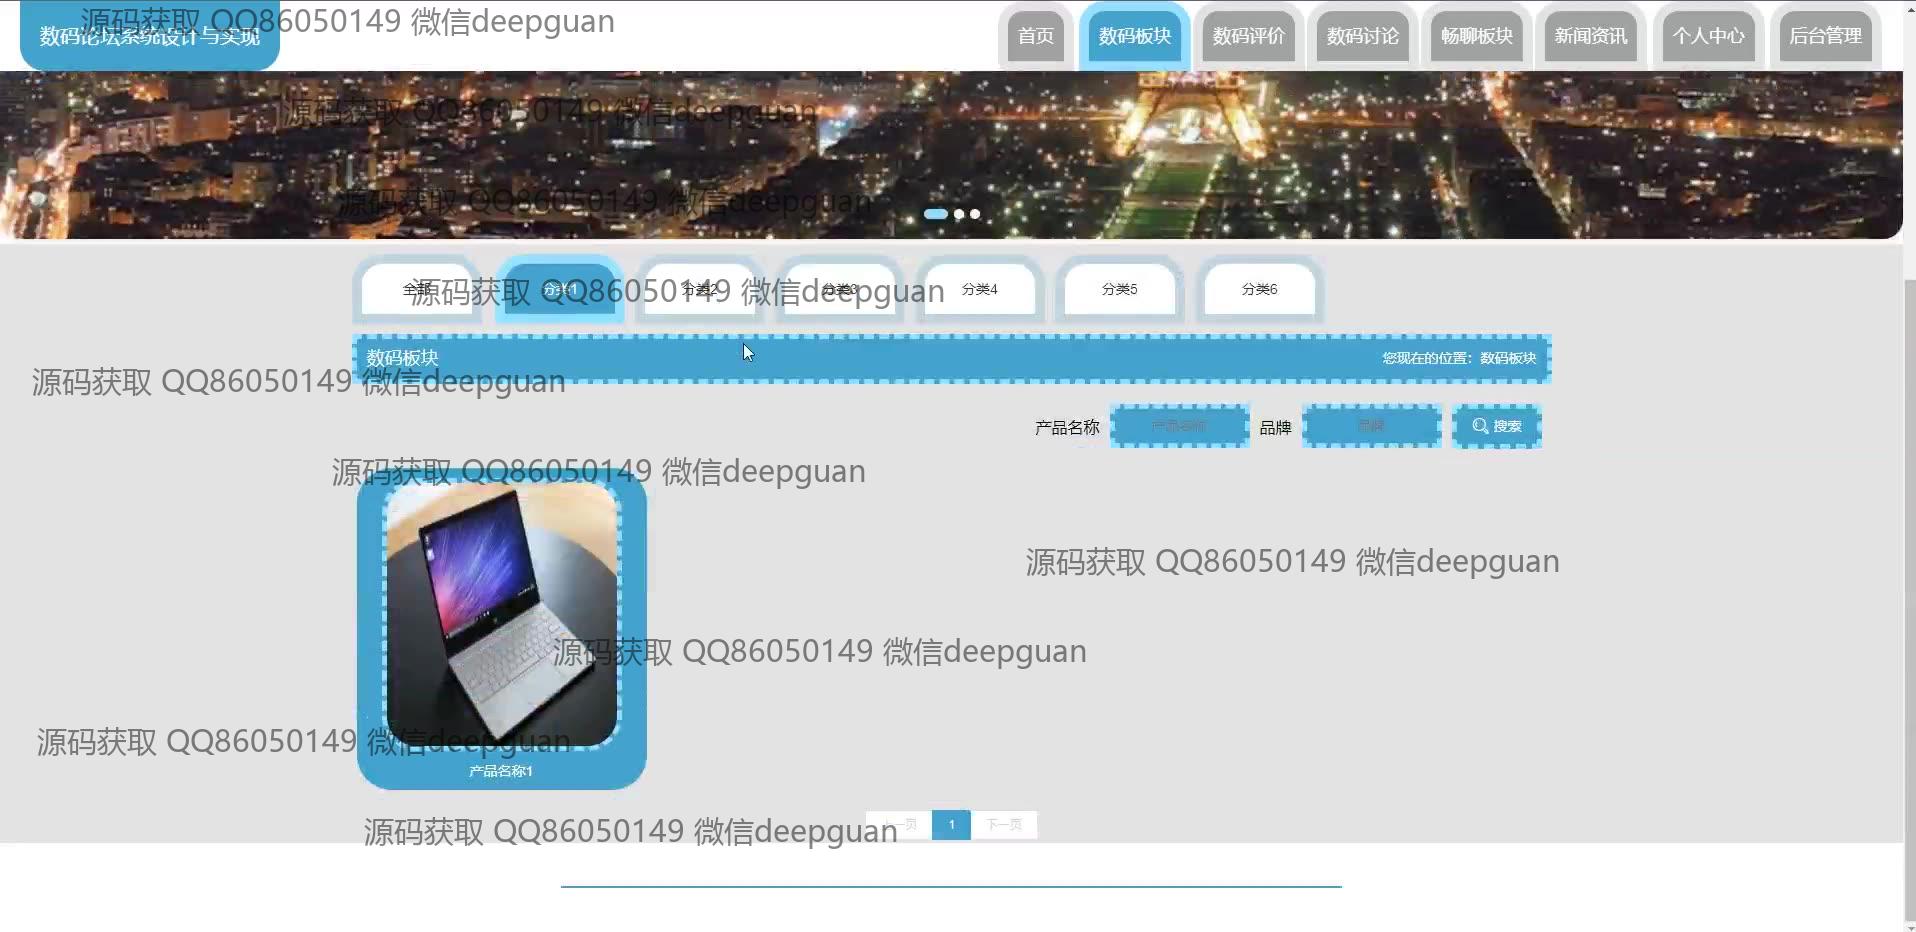Navigate to 畅聊板块
The width and height of the screenshot is (1916, 932).
click(x=1476, y=37)
